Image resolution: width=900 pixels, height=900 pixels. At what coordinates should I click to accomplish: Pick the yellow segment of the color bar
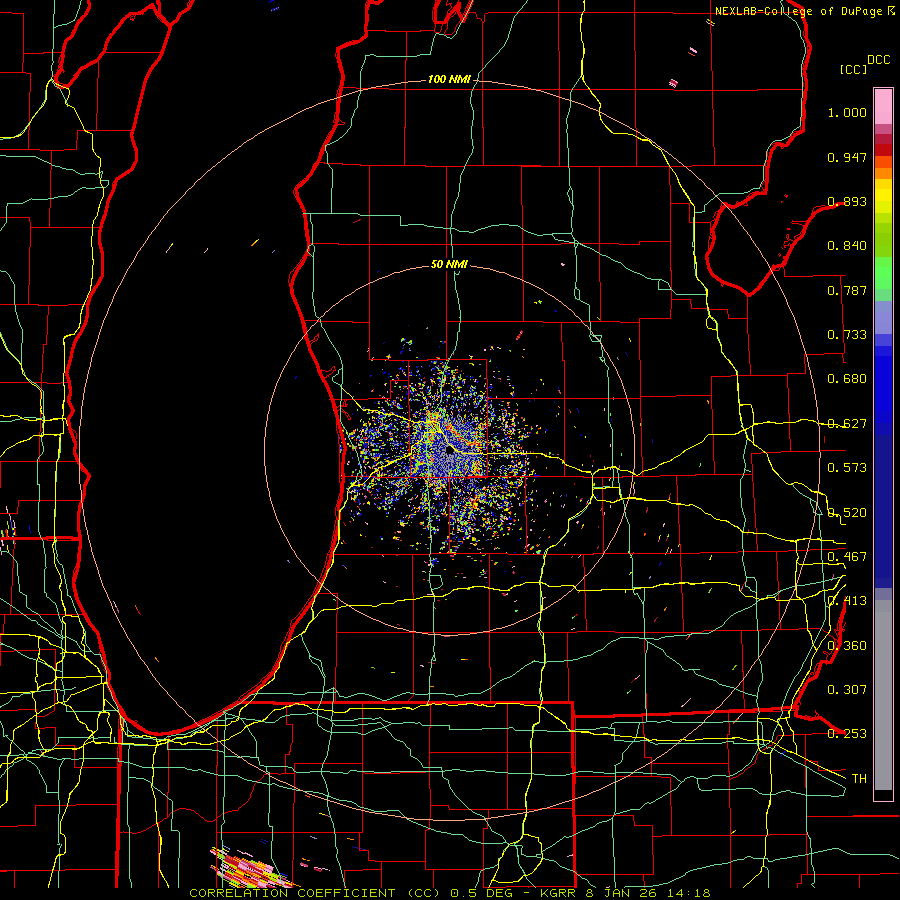[883, 196]
